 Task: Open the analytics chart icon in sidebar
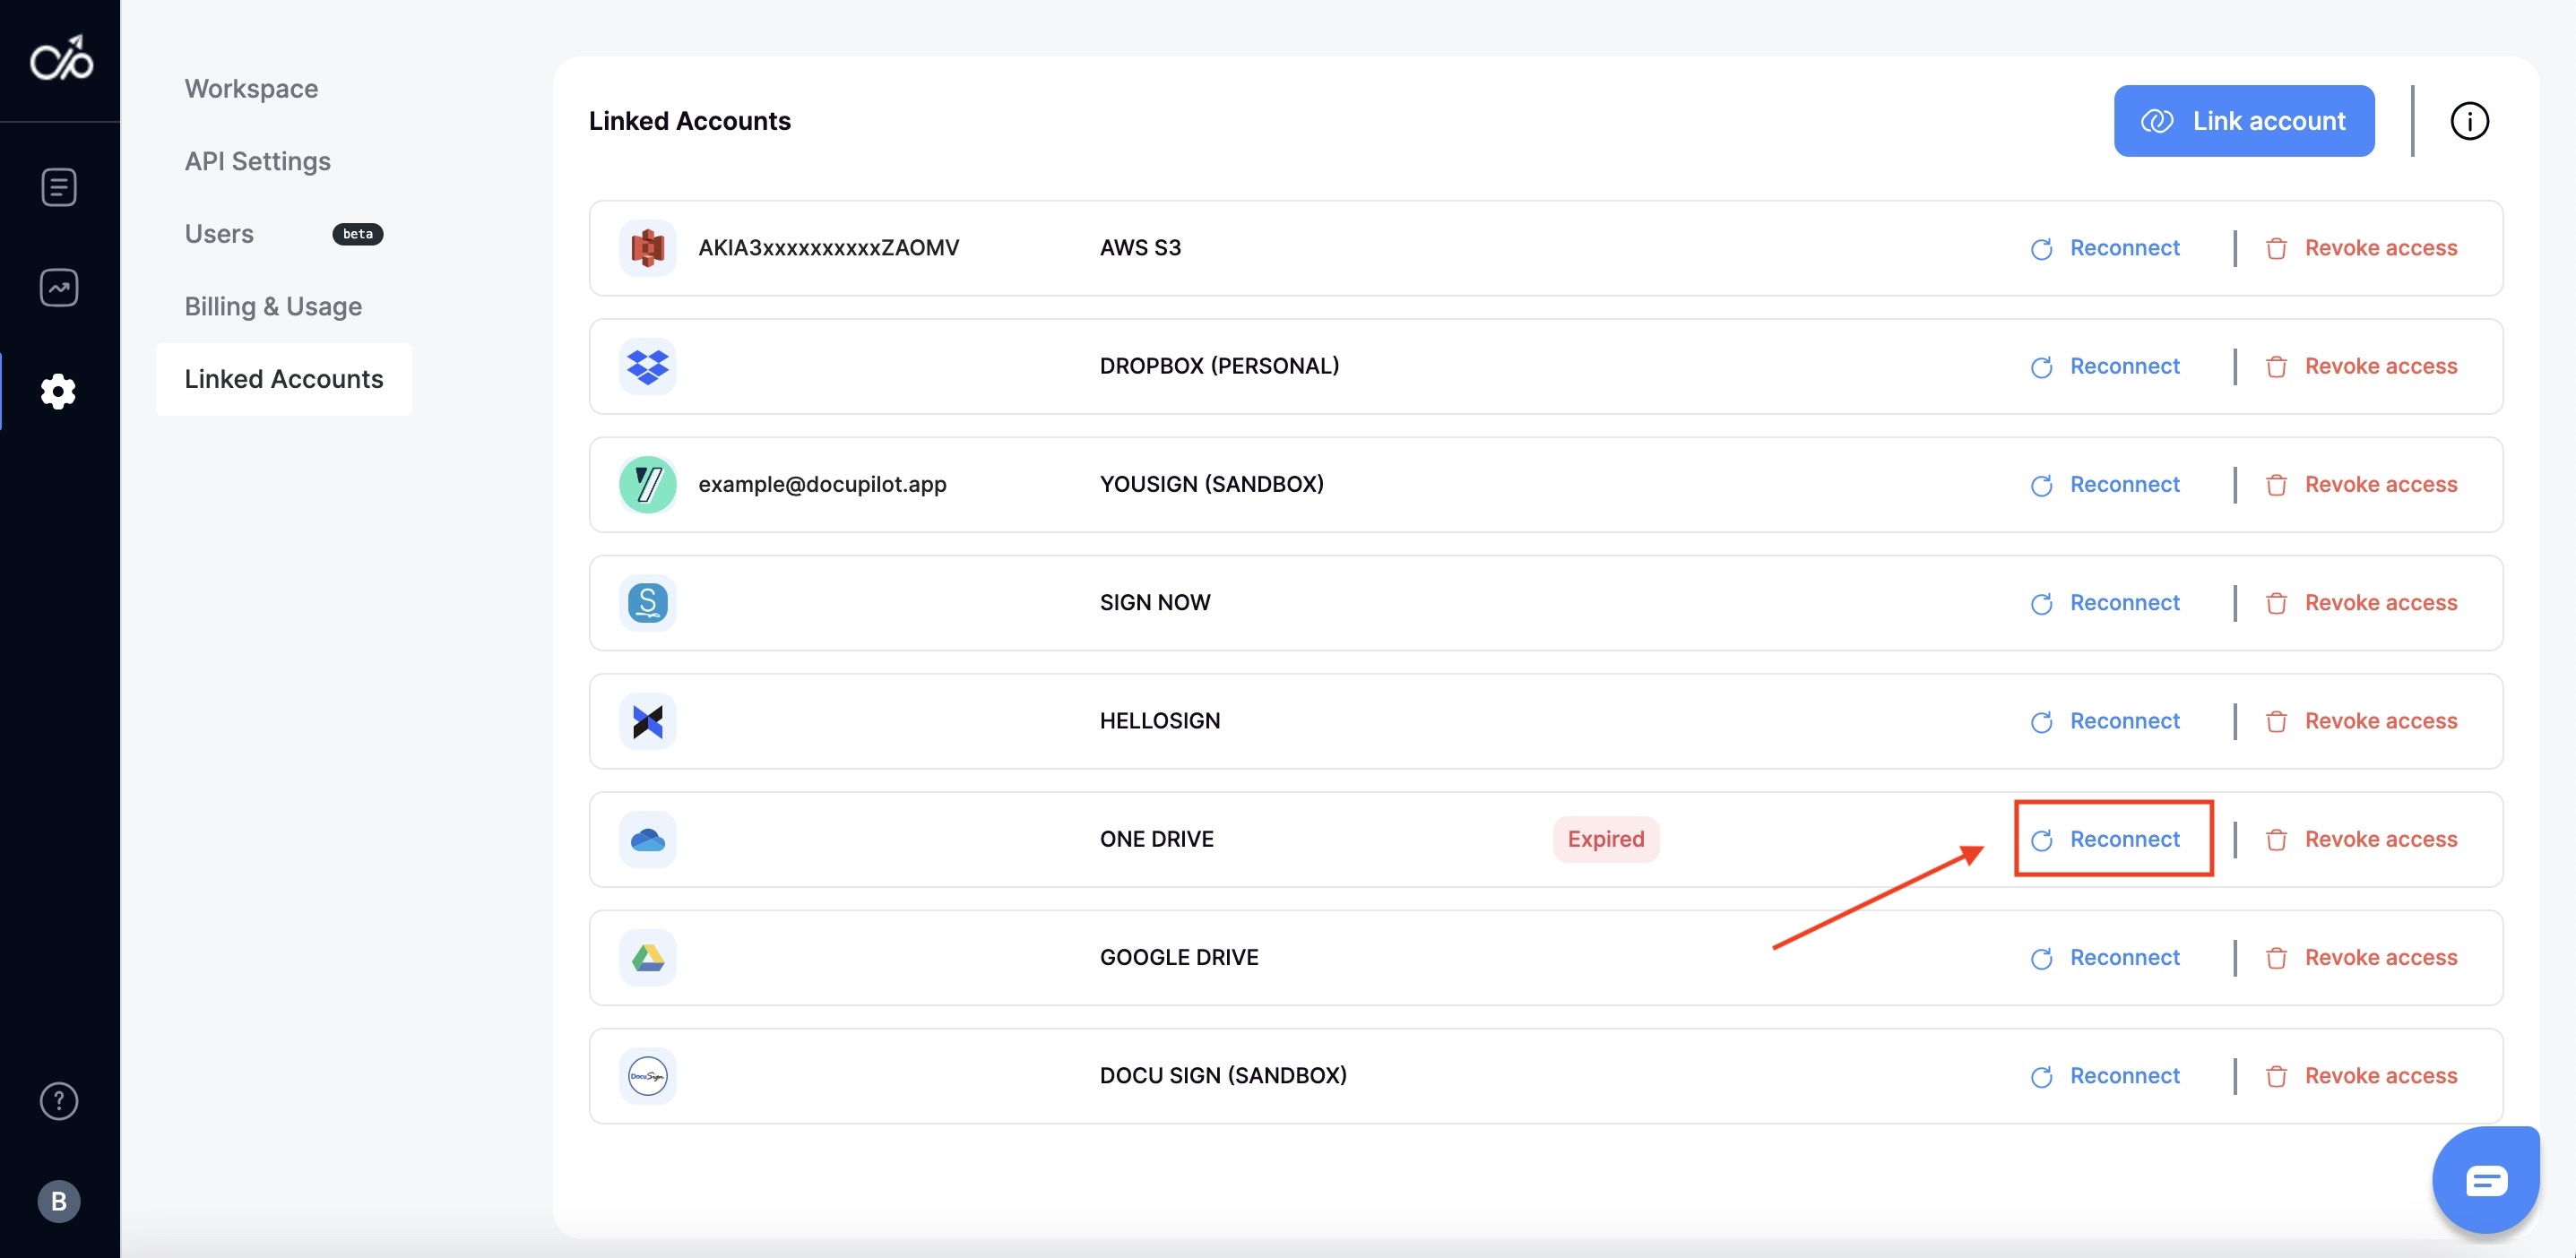[x=59, y=288]
